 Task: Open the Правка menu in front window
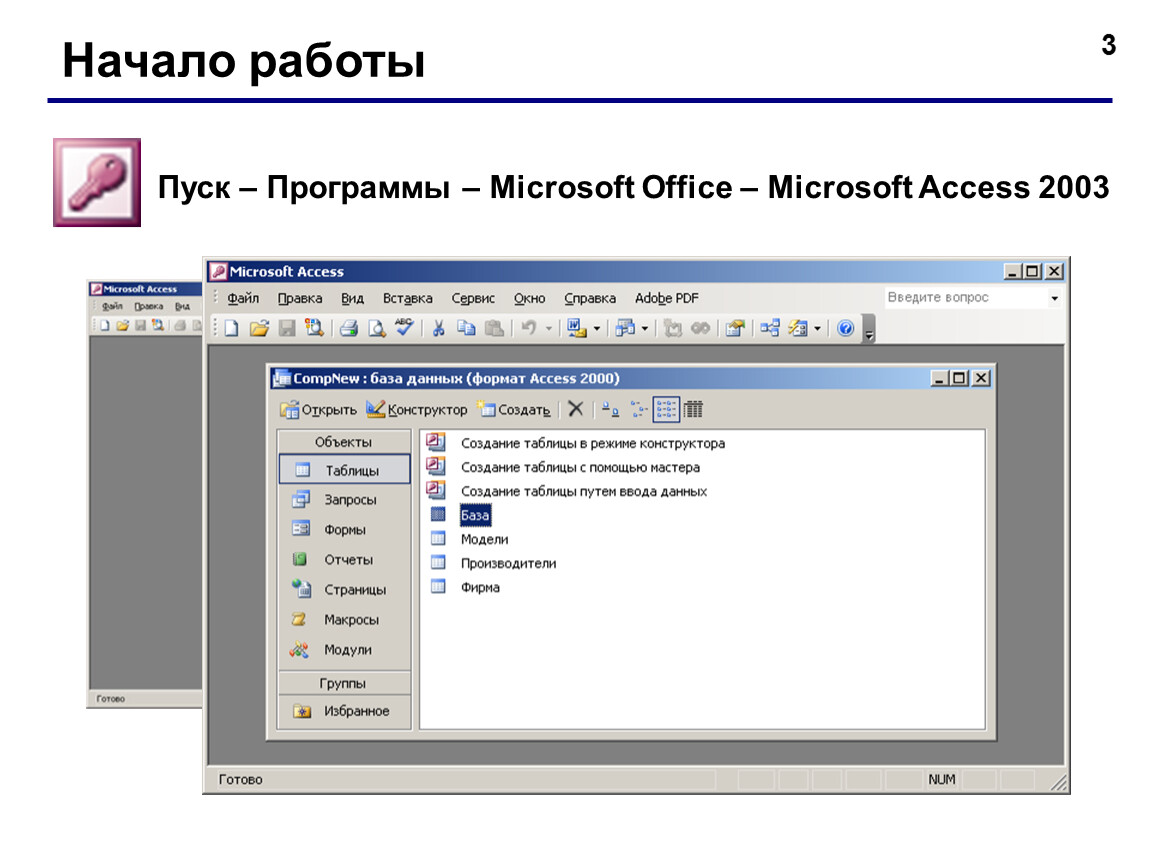tap(300, 298)
